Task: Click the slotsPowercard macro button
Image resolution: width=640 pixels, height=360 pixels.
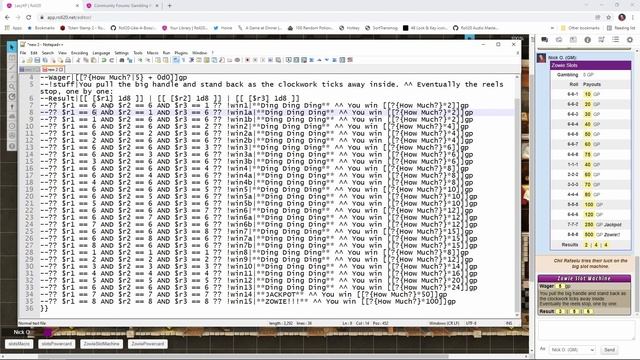Action: (57, 344)
